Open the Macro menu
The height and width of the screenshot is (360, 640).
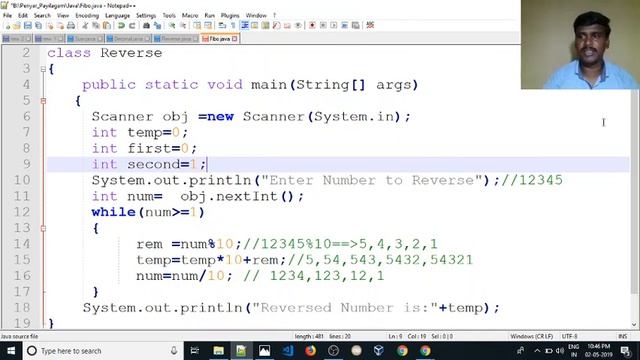coord(190,15)
